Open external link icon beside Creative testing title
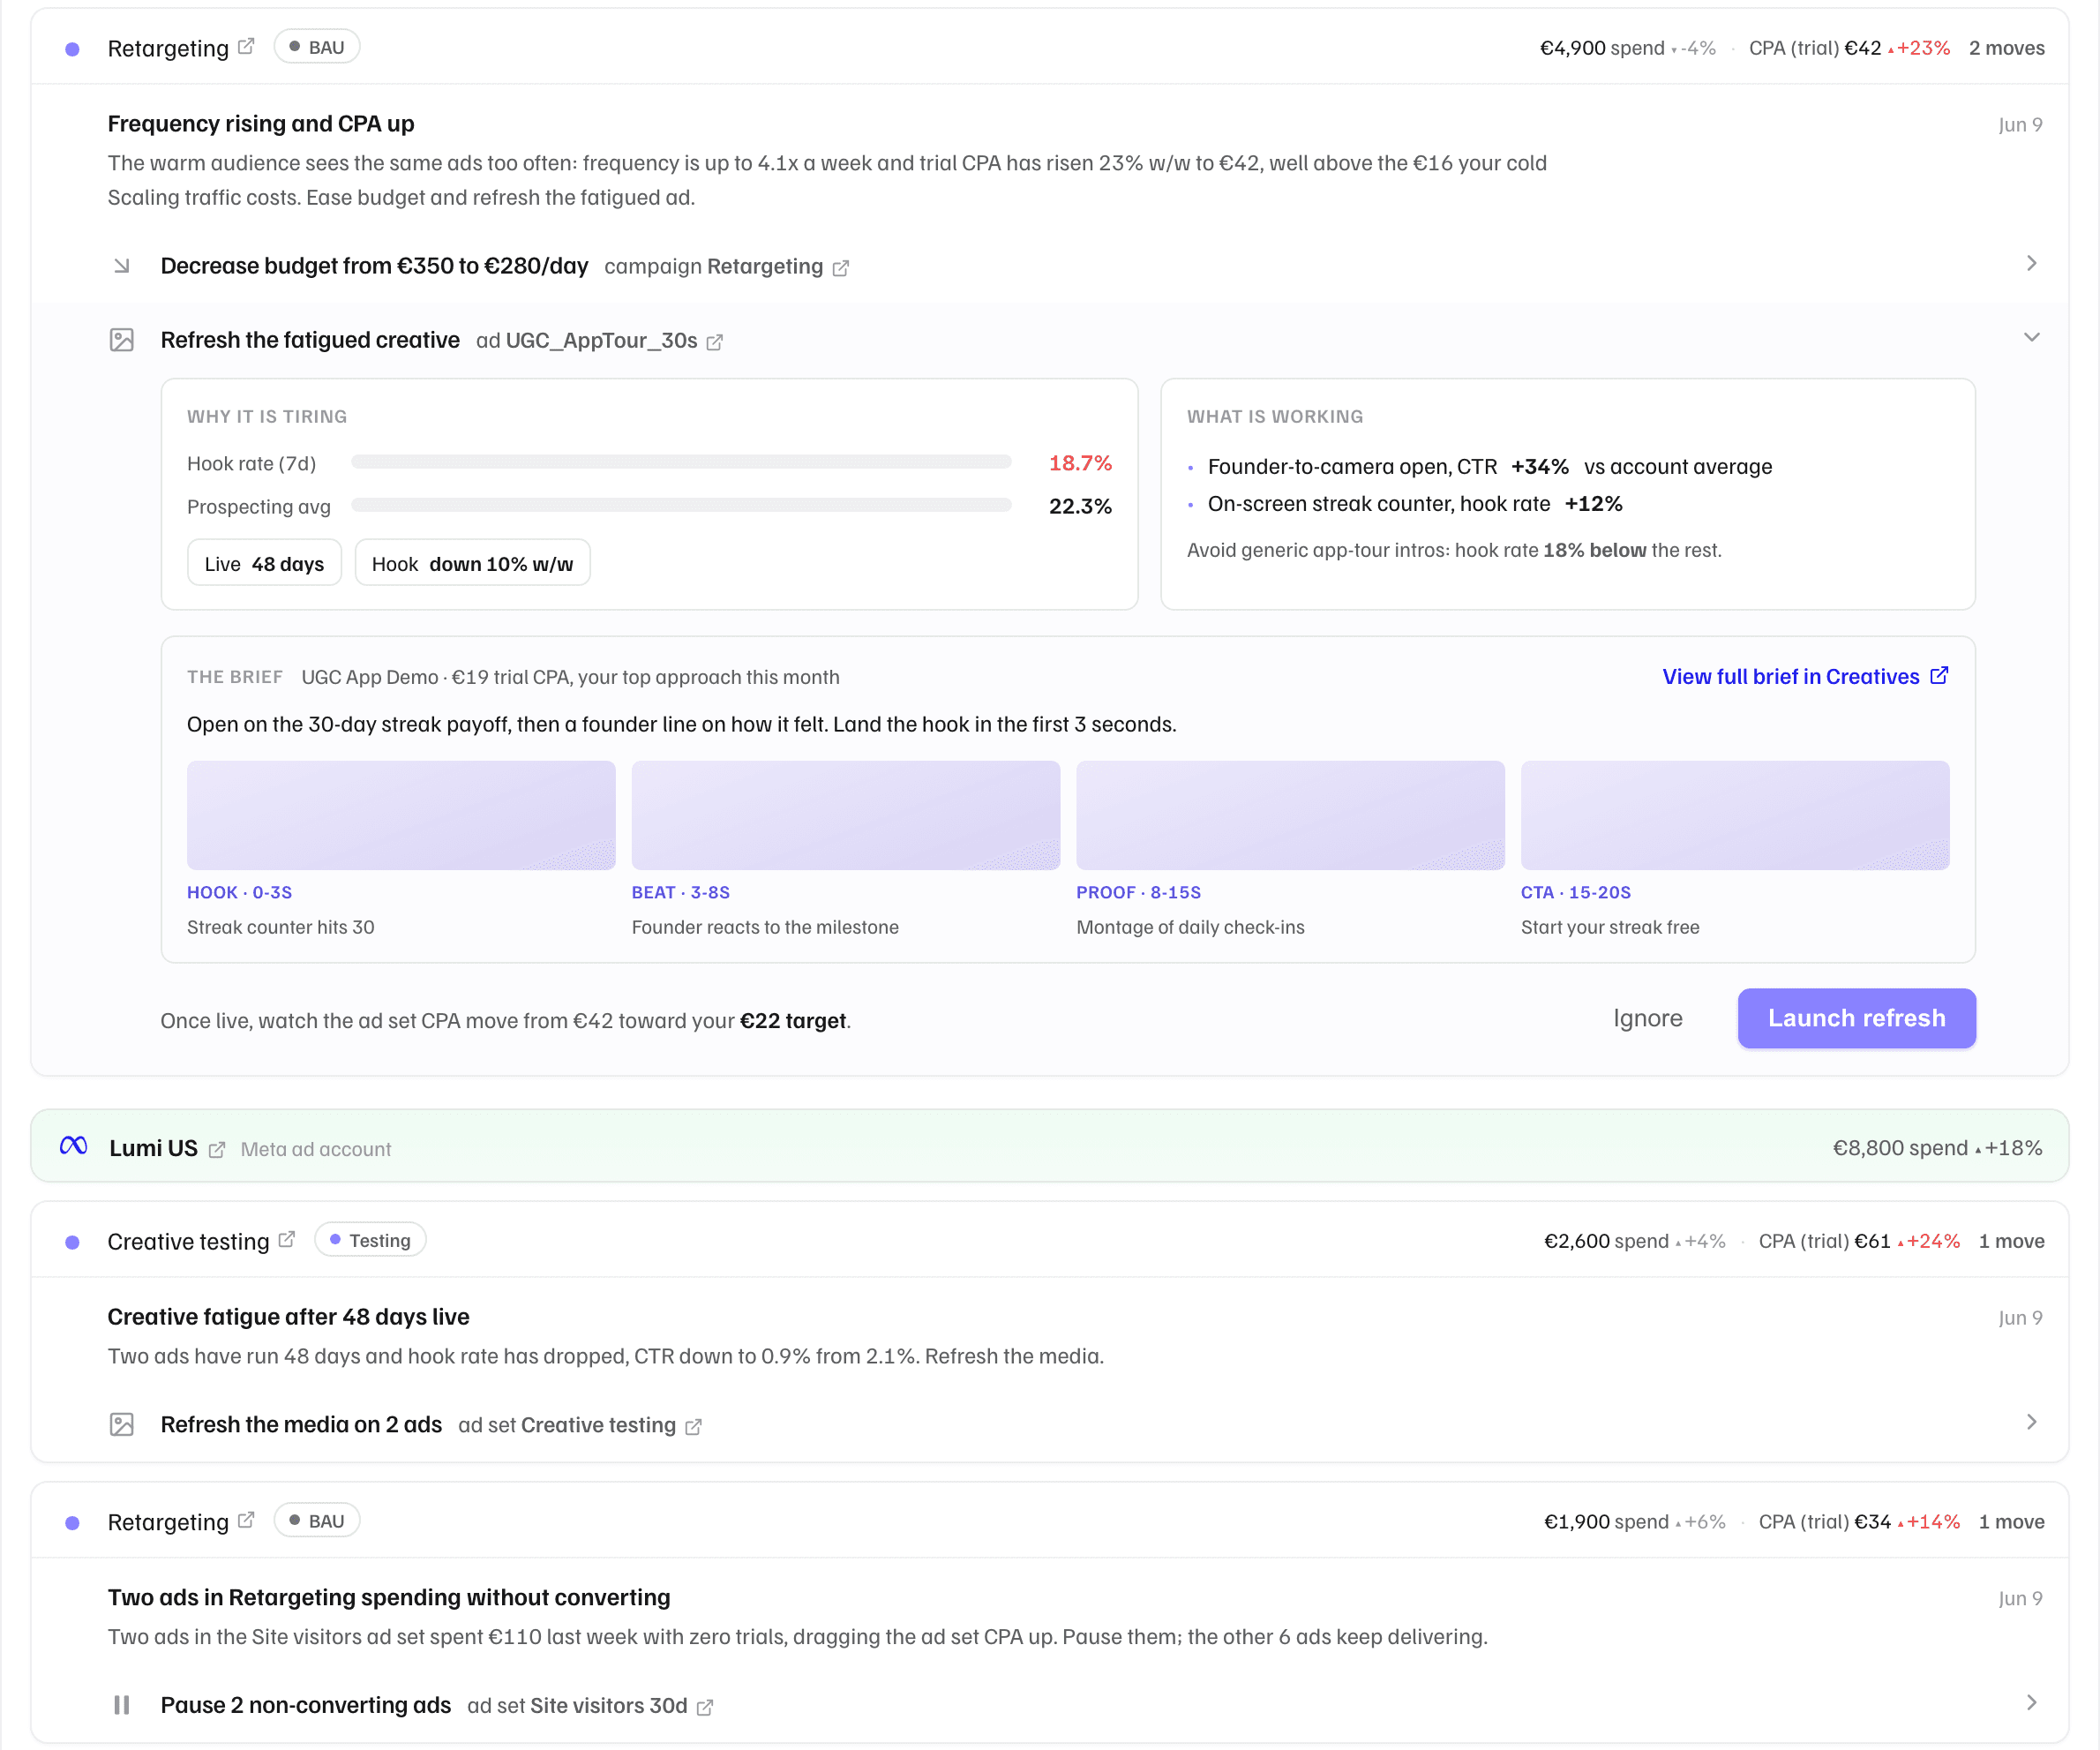This screenshot has width=2100, height=1750. (x=287, y=1240)
